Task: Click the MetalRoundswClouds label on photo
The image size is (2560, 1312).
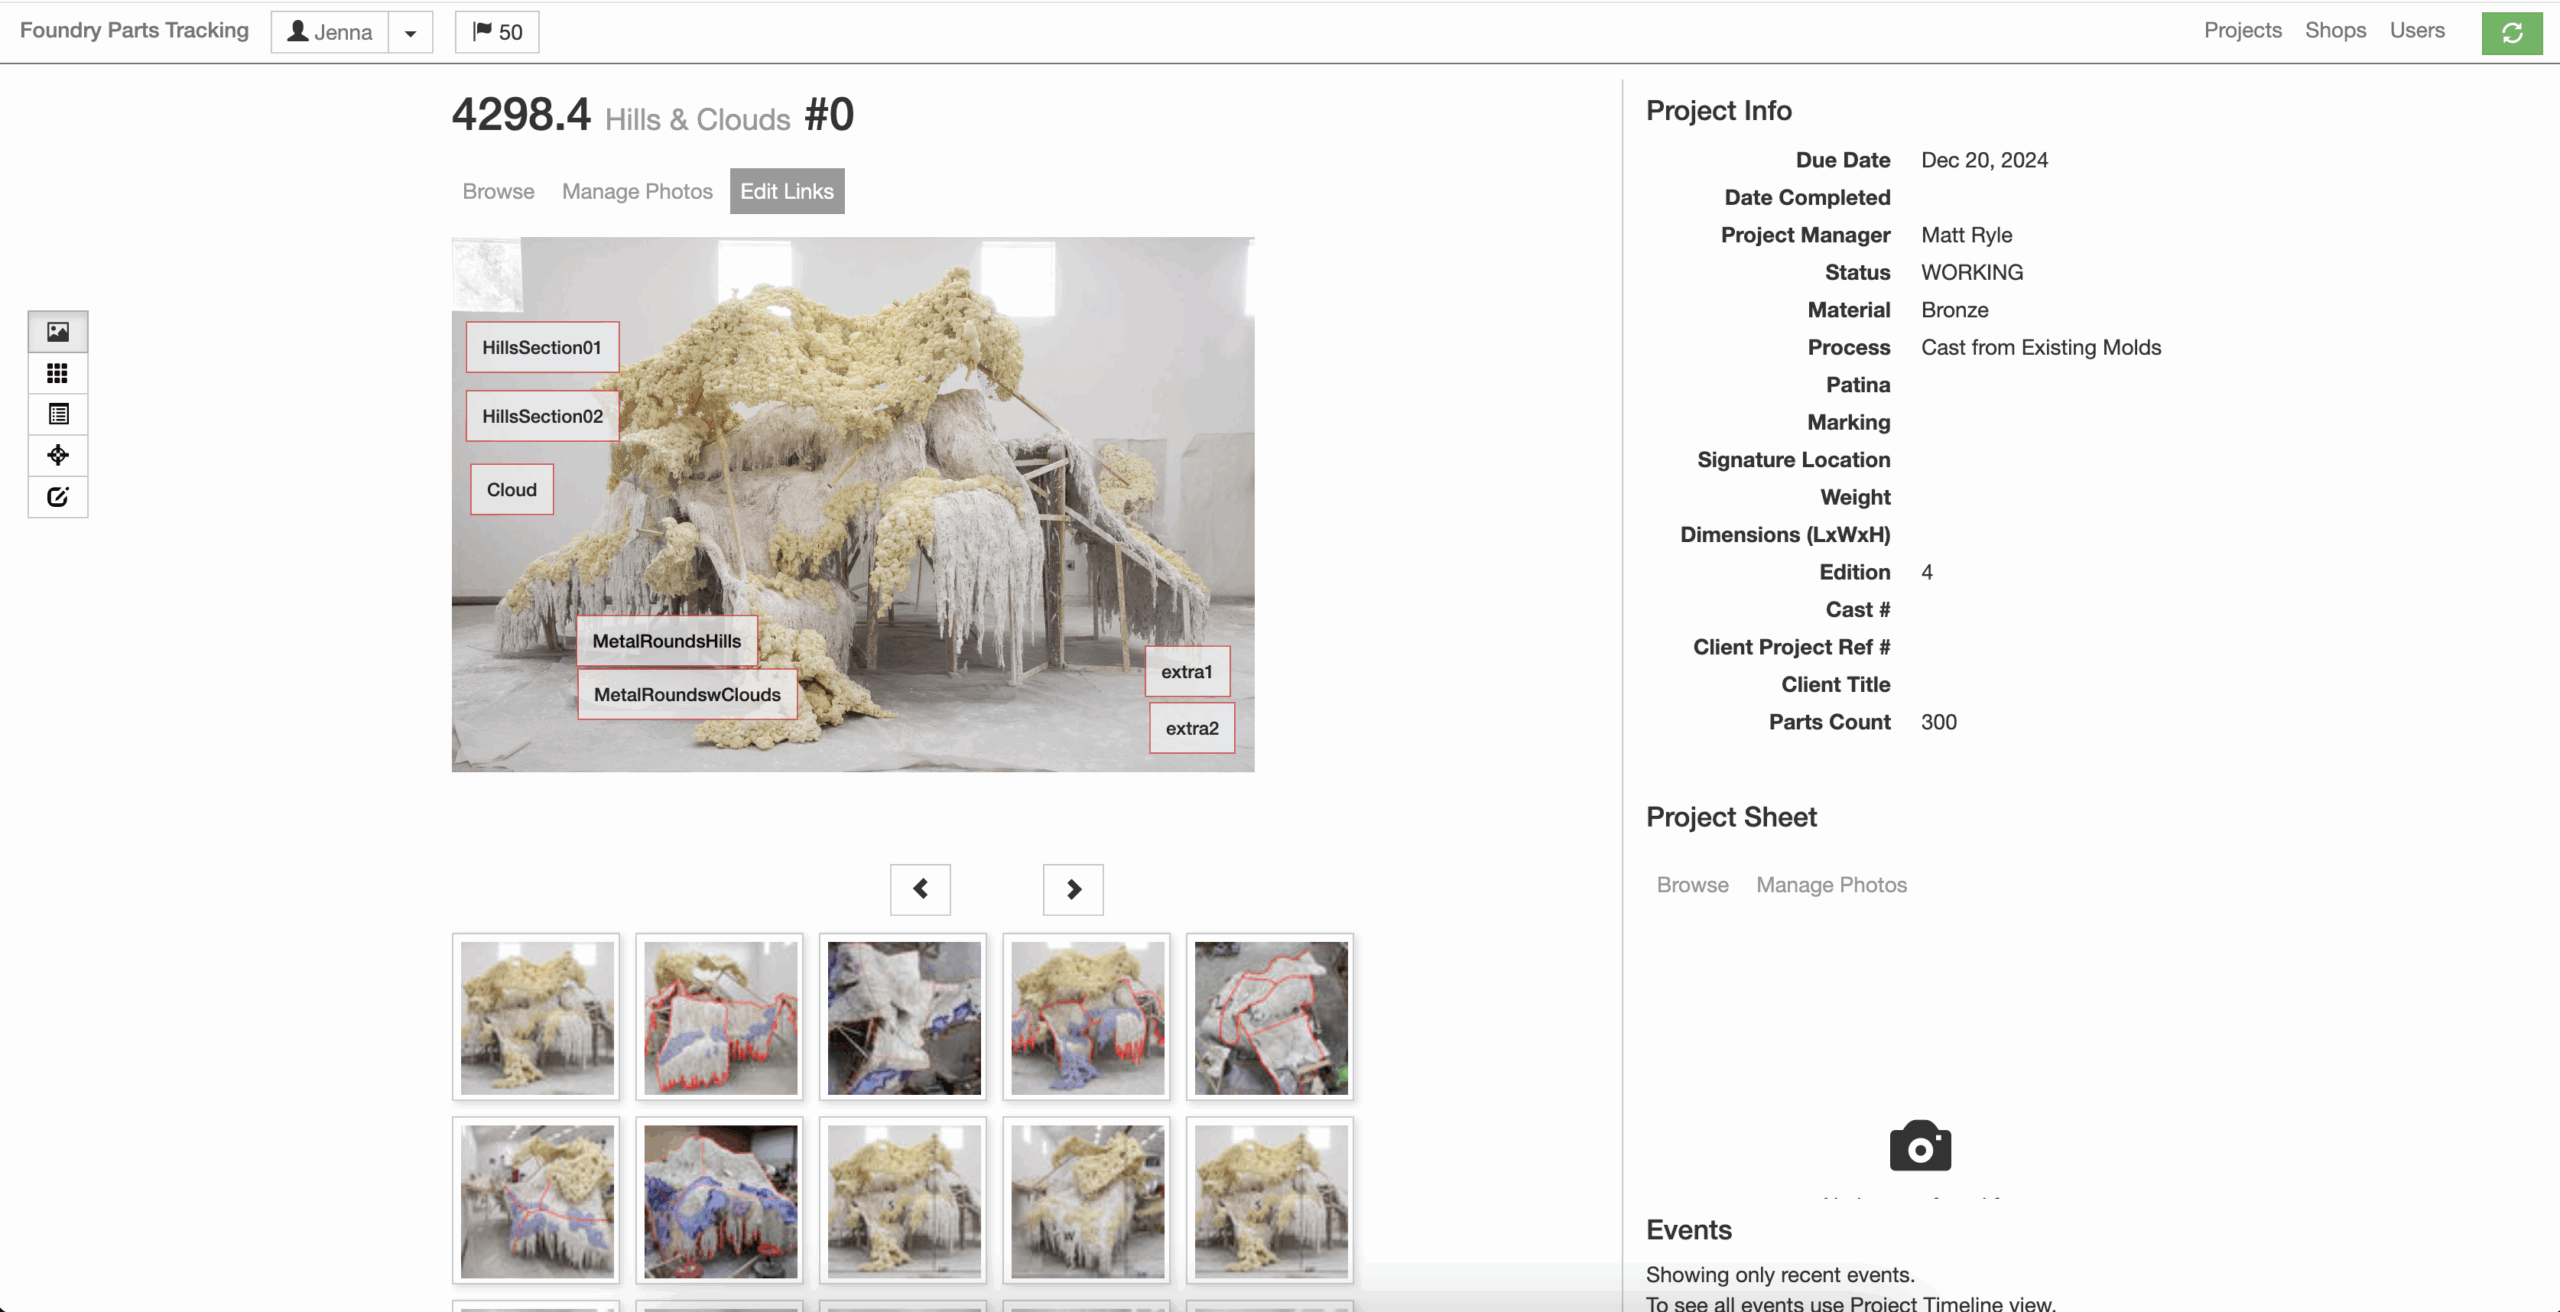Action: [687, 694]
